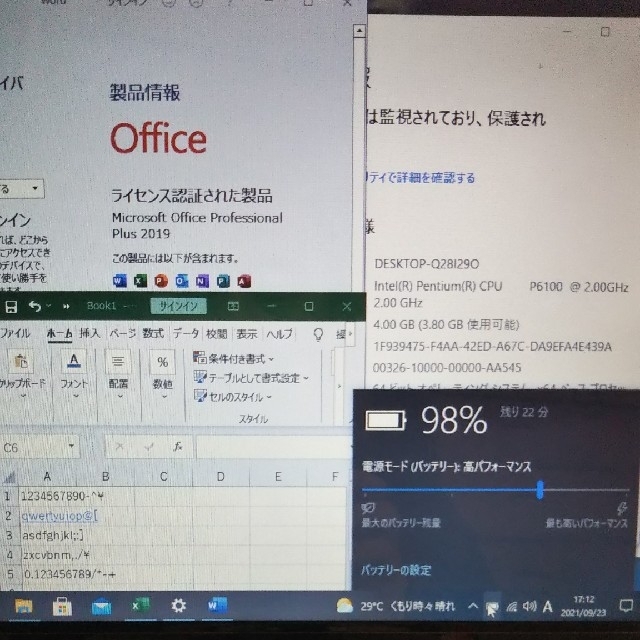This screenshot has width=640, height=640.
Task: Switch to the 校閲 ribbon tab
Action: pyautogui.click(x=216, y=334)
